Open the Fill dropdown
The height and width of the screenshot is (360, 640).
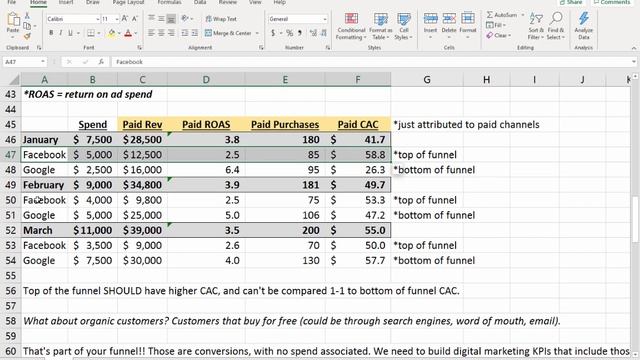(x=496, y=25)
